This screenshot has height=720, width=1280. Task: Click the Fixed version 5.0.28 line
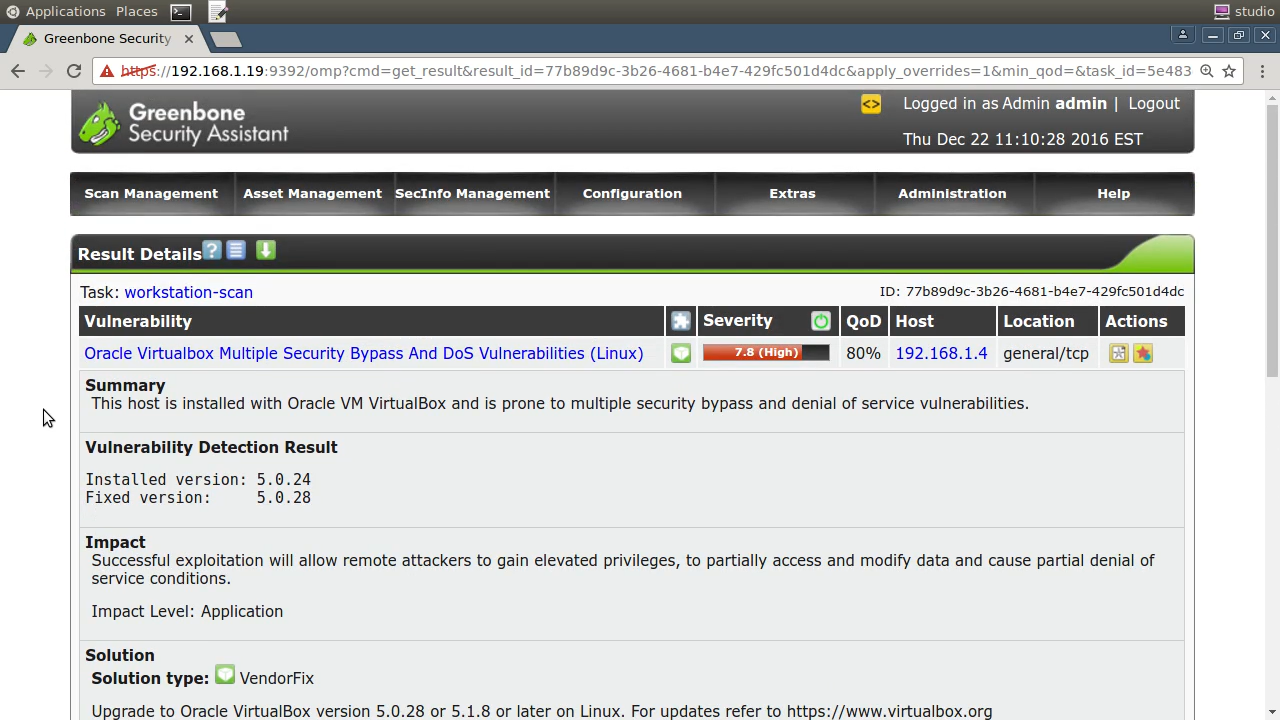pyautogui.click(x=198, y=498)
